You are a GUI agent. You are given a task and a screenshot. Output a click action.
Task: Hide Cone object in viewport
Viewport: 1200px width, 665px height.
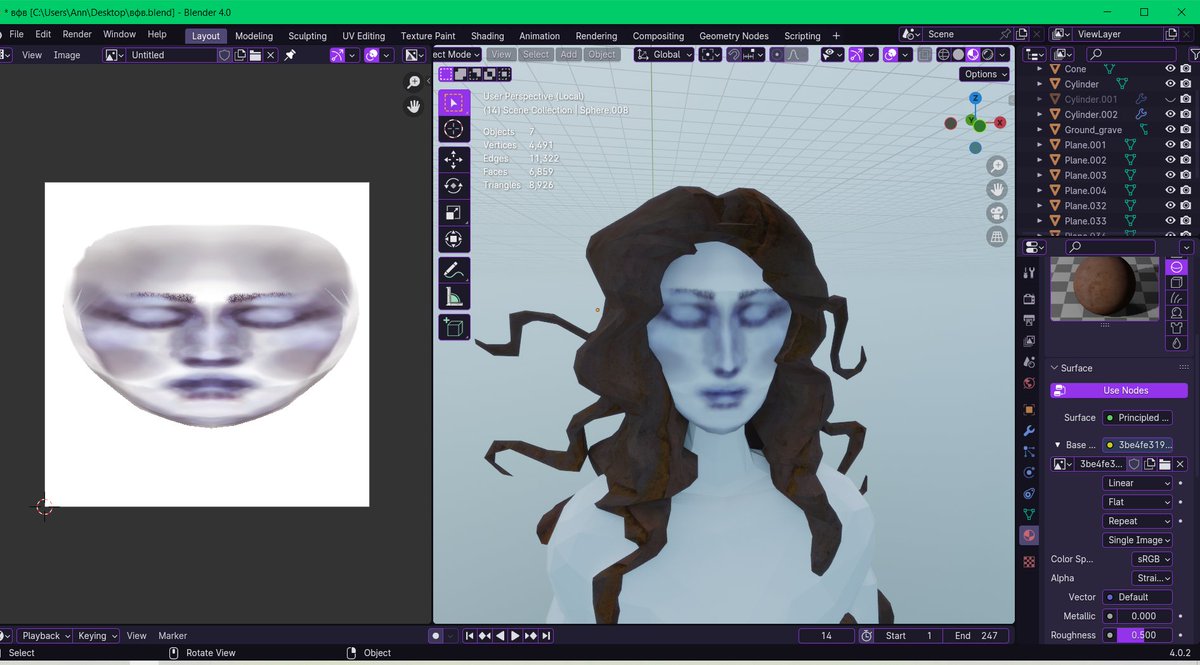pyautogui.click(x=1170, y=69)
